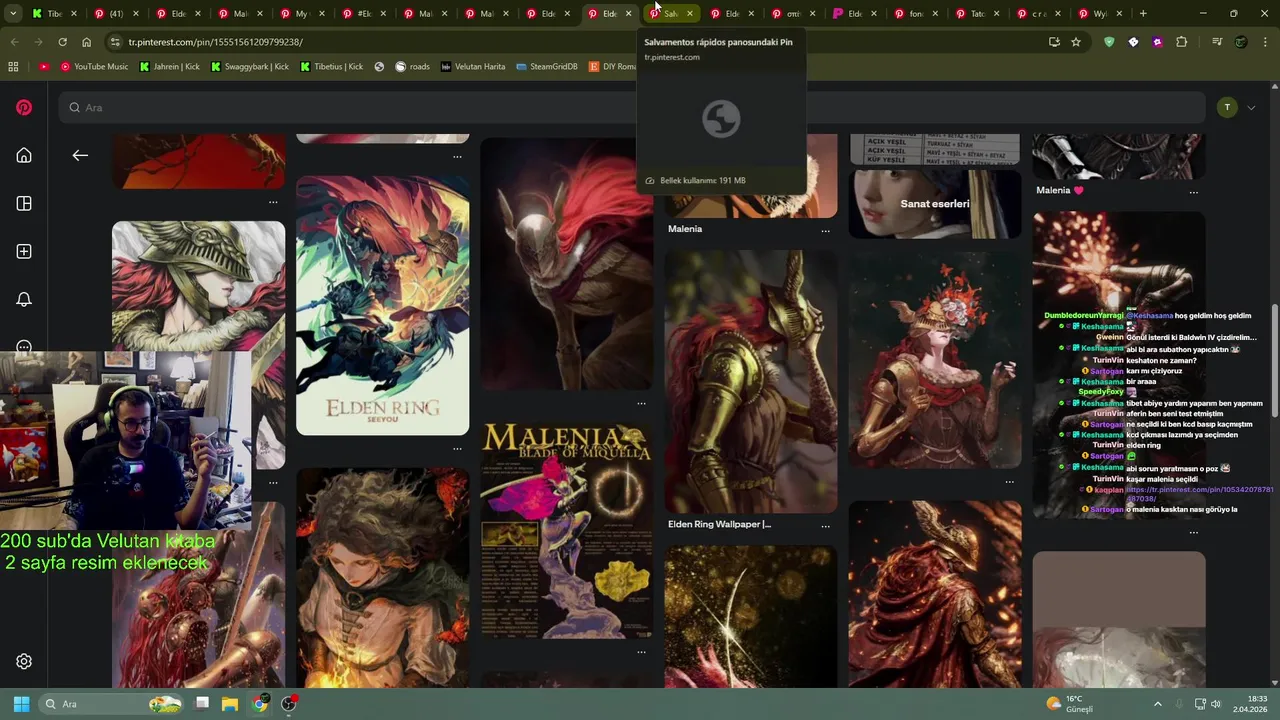The width and height of the screenshot is (1280, 720).
Task: Click the Elden Ring Wallpaper pin title
Action: point(719,525)
